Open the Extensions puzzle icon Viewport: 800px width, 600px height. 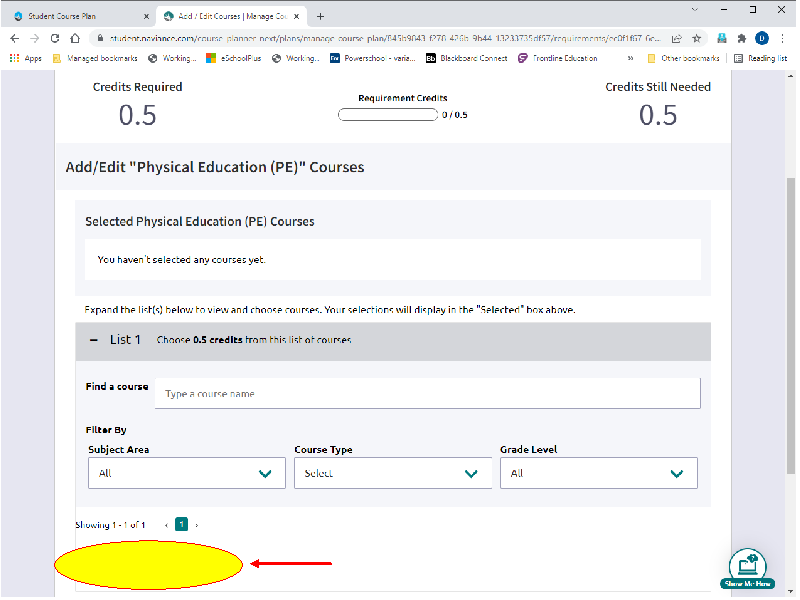[x=741, y=38]
